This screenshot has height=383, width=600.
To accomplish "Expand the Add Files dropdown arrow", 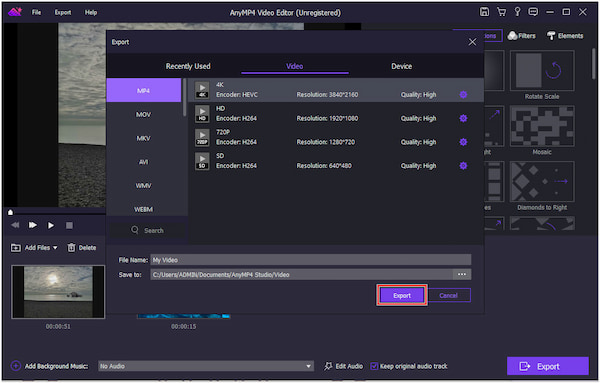I will 55,248.
